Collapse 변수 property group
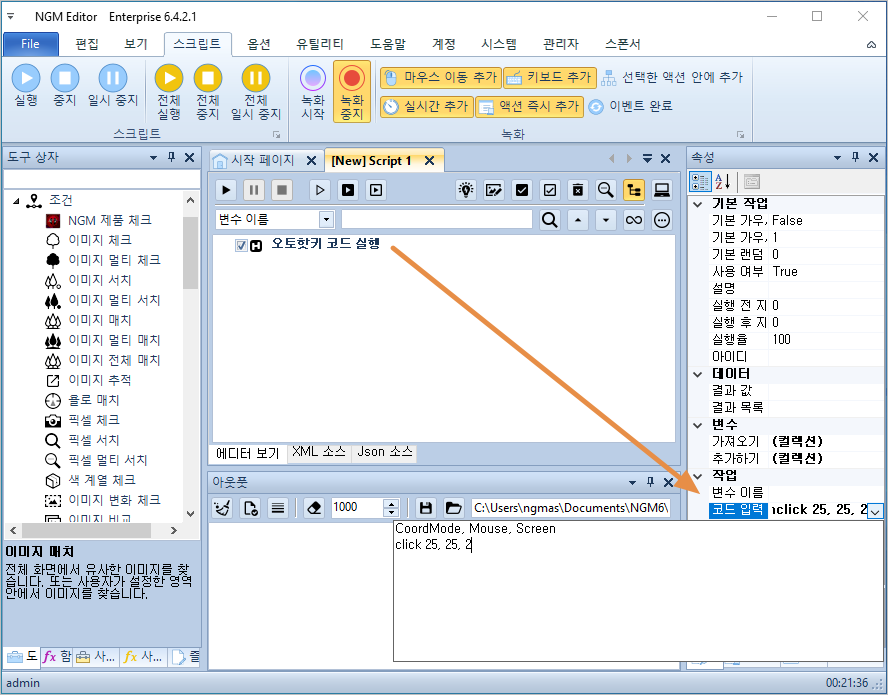This screenshot has height=695, width=888. pyautogui.click(x=698, y=425)
